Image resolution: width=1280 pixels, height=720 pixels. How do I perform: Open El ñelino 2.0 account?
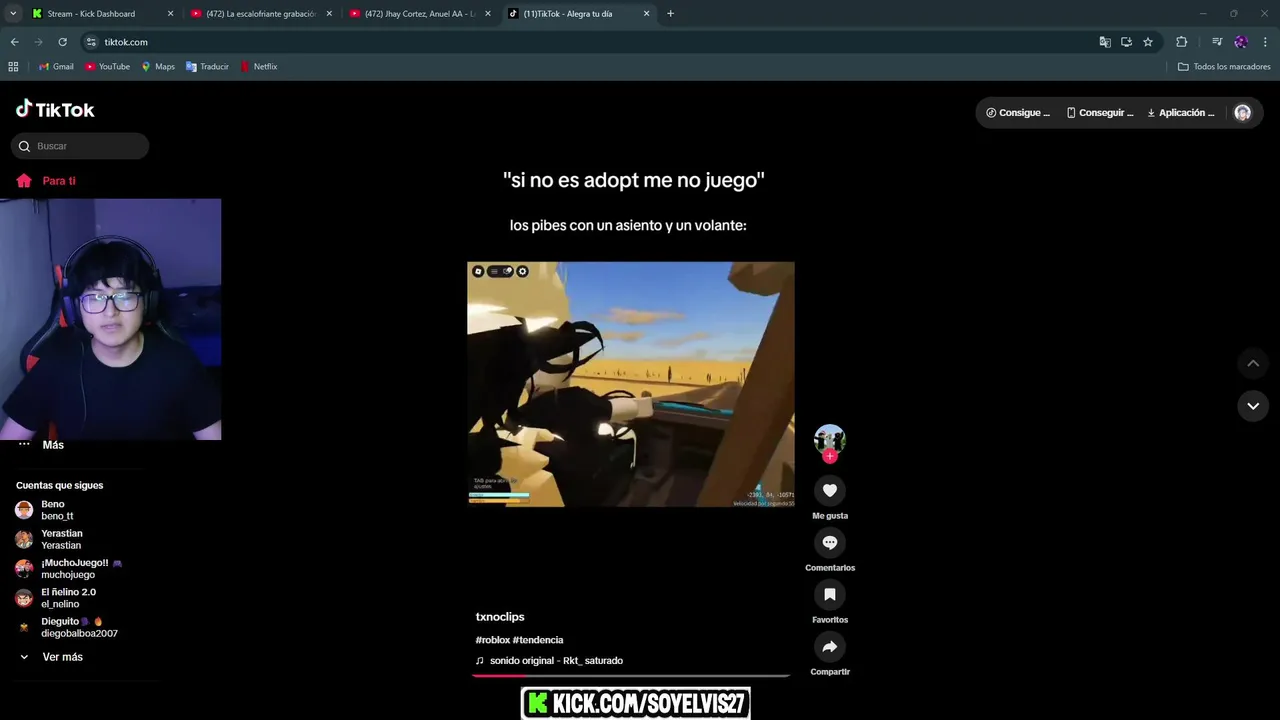(56, 598)
